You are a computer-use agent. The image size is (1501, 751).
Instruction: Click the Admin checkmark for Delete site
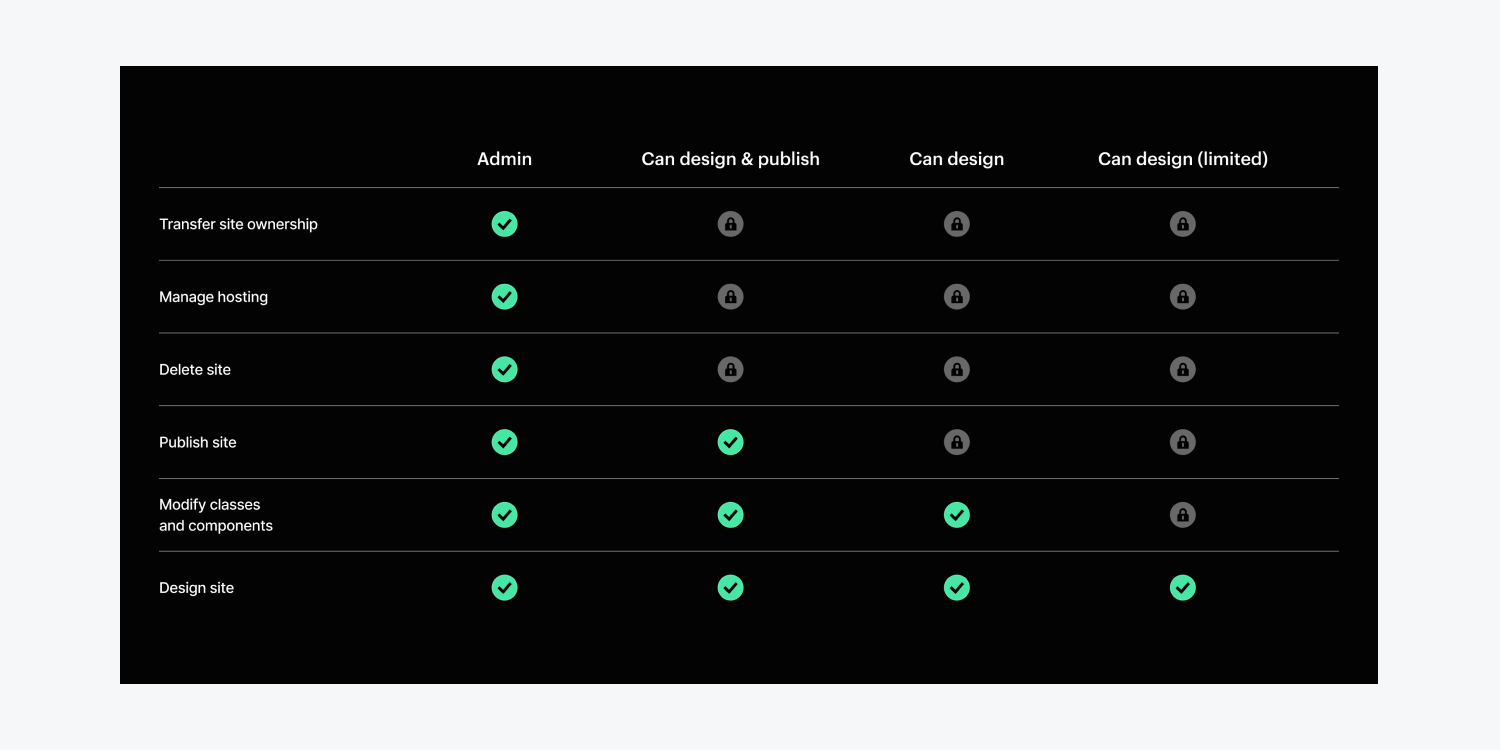505,370
